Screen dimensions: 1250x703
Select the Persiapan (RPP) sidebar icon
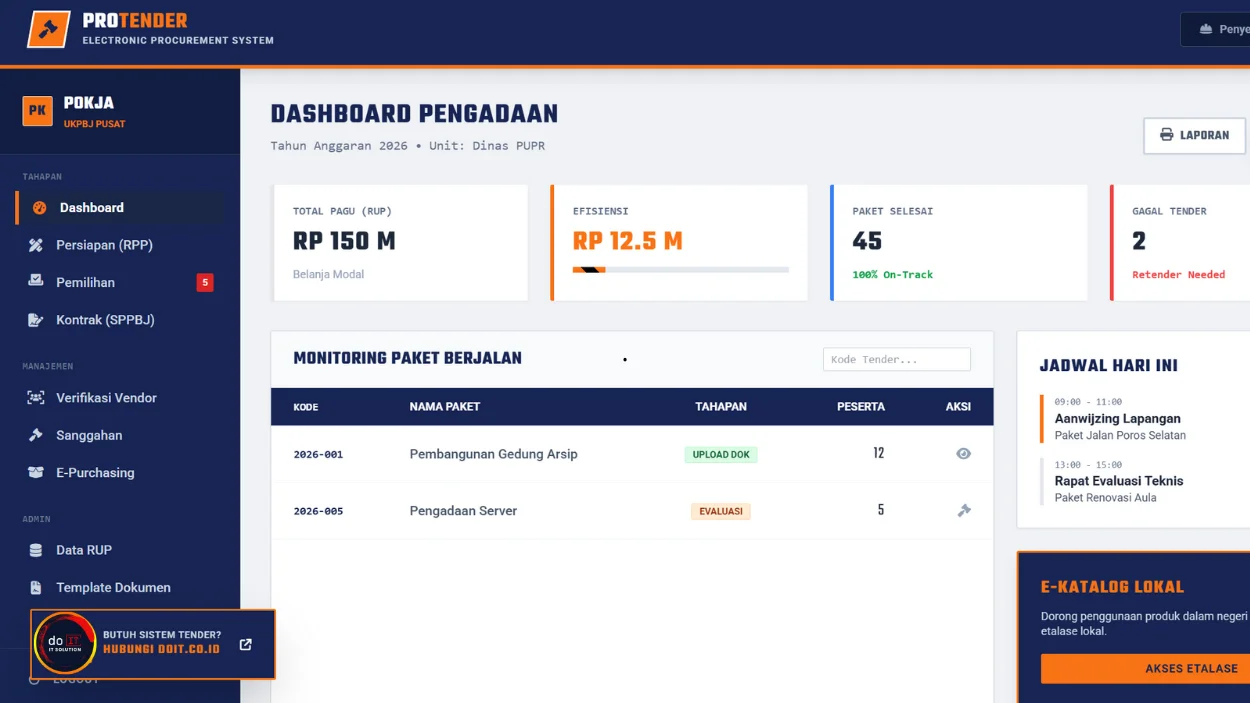(34, 245)
